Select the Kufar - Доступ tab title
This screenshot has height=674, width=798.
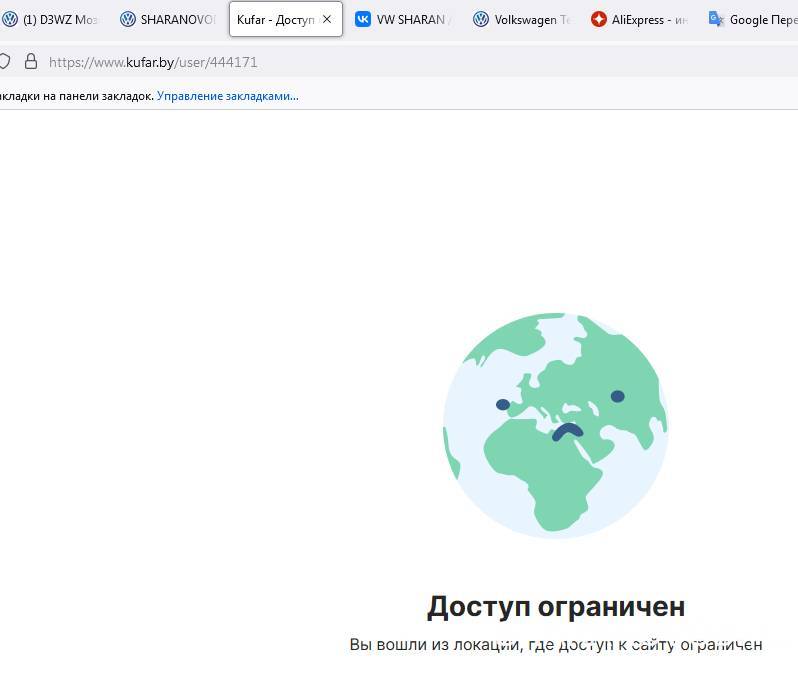[x=275, y=19]
